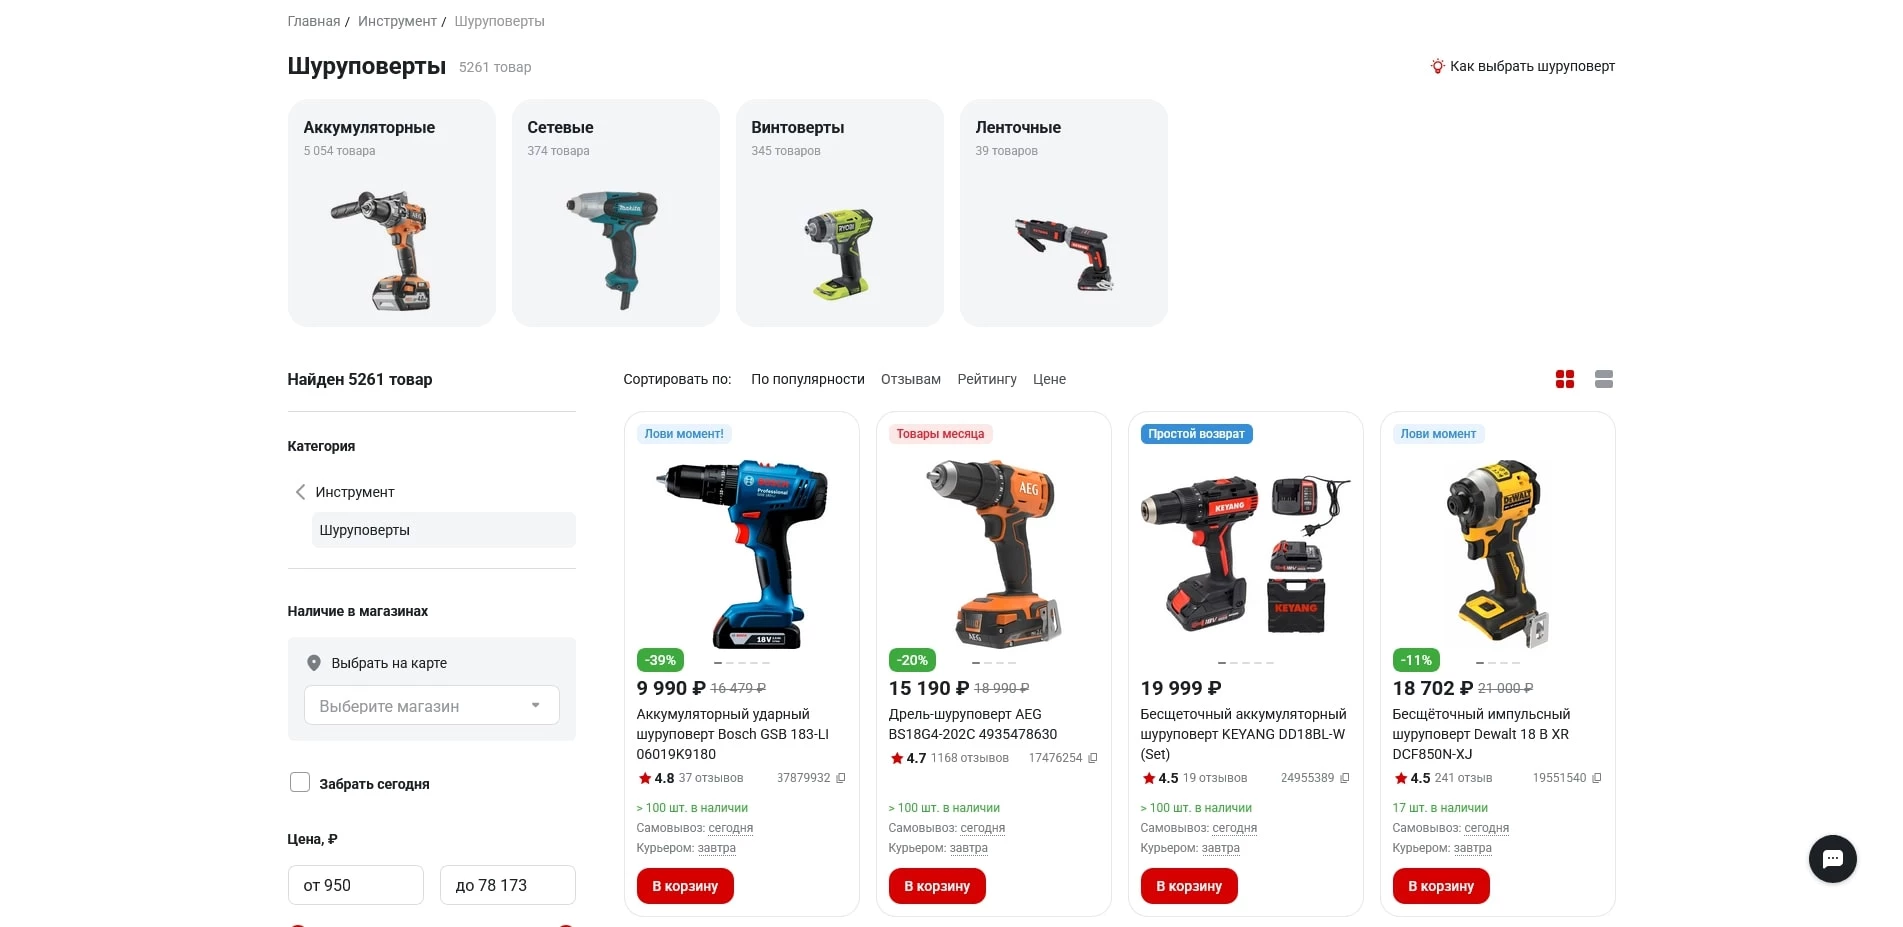Click the minimum price field 'от 950'
Screen dimensions: 1903x927
coord(356,885)
